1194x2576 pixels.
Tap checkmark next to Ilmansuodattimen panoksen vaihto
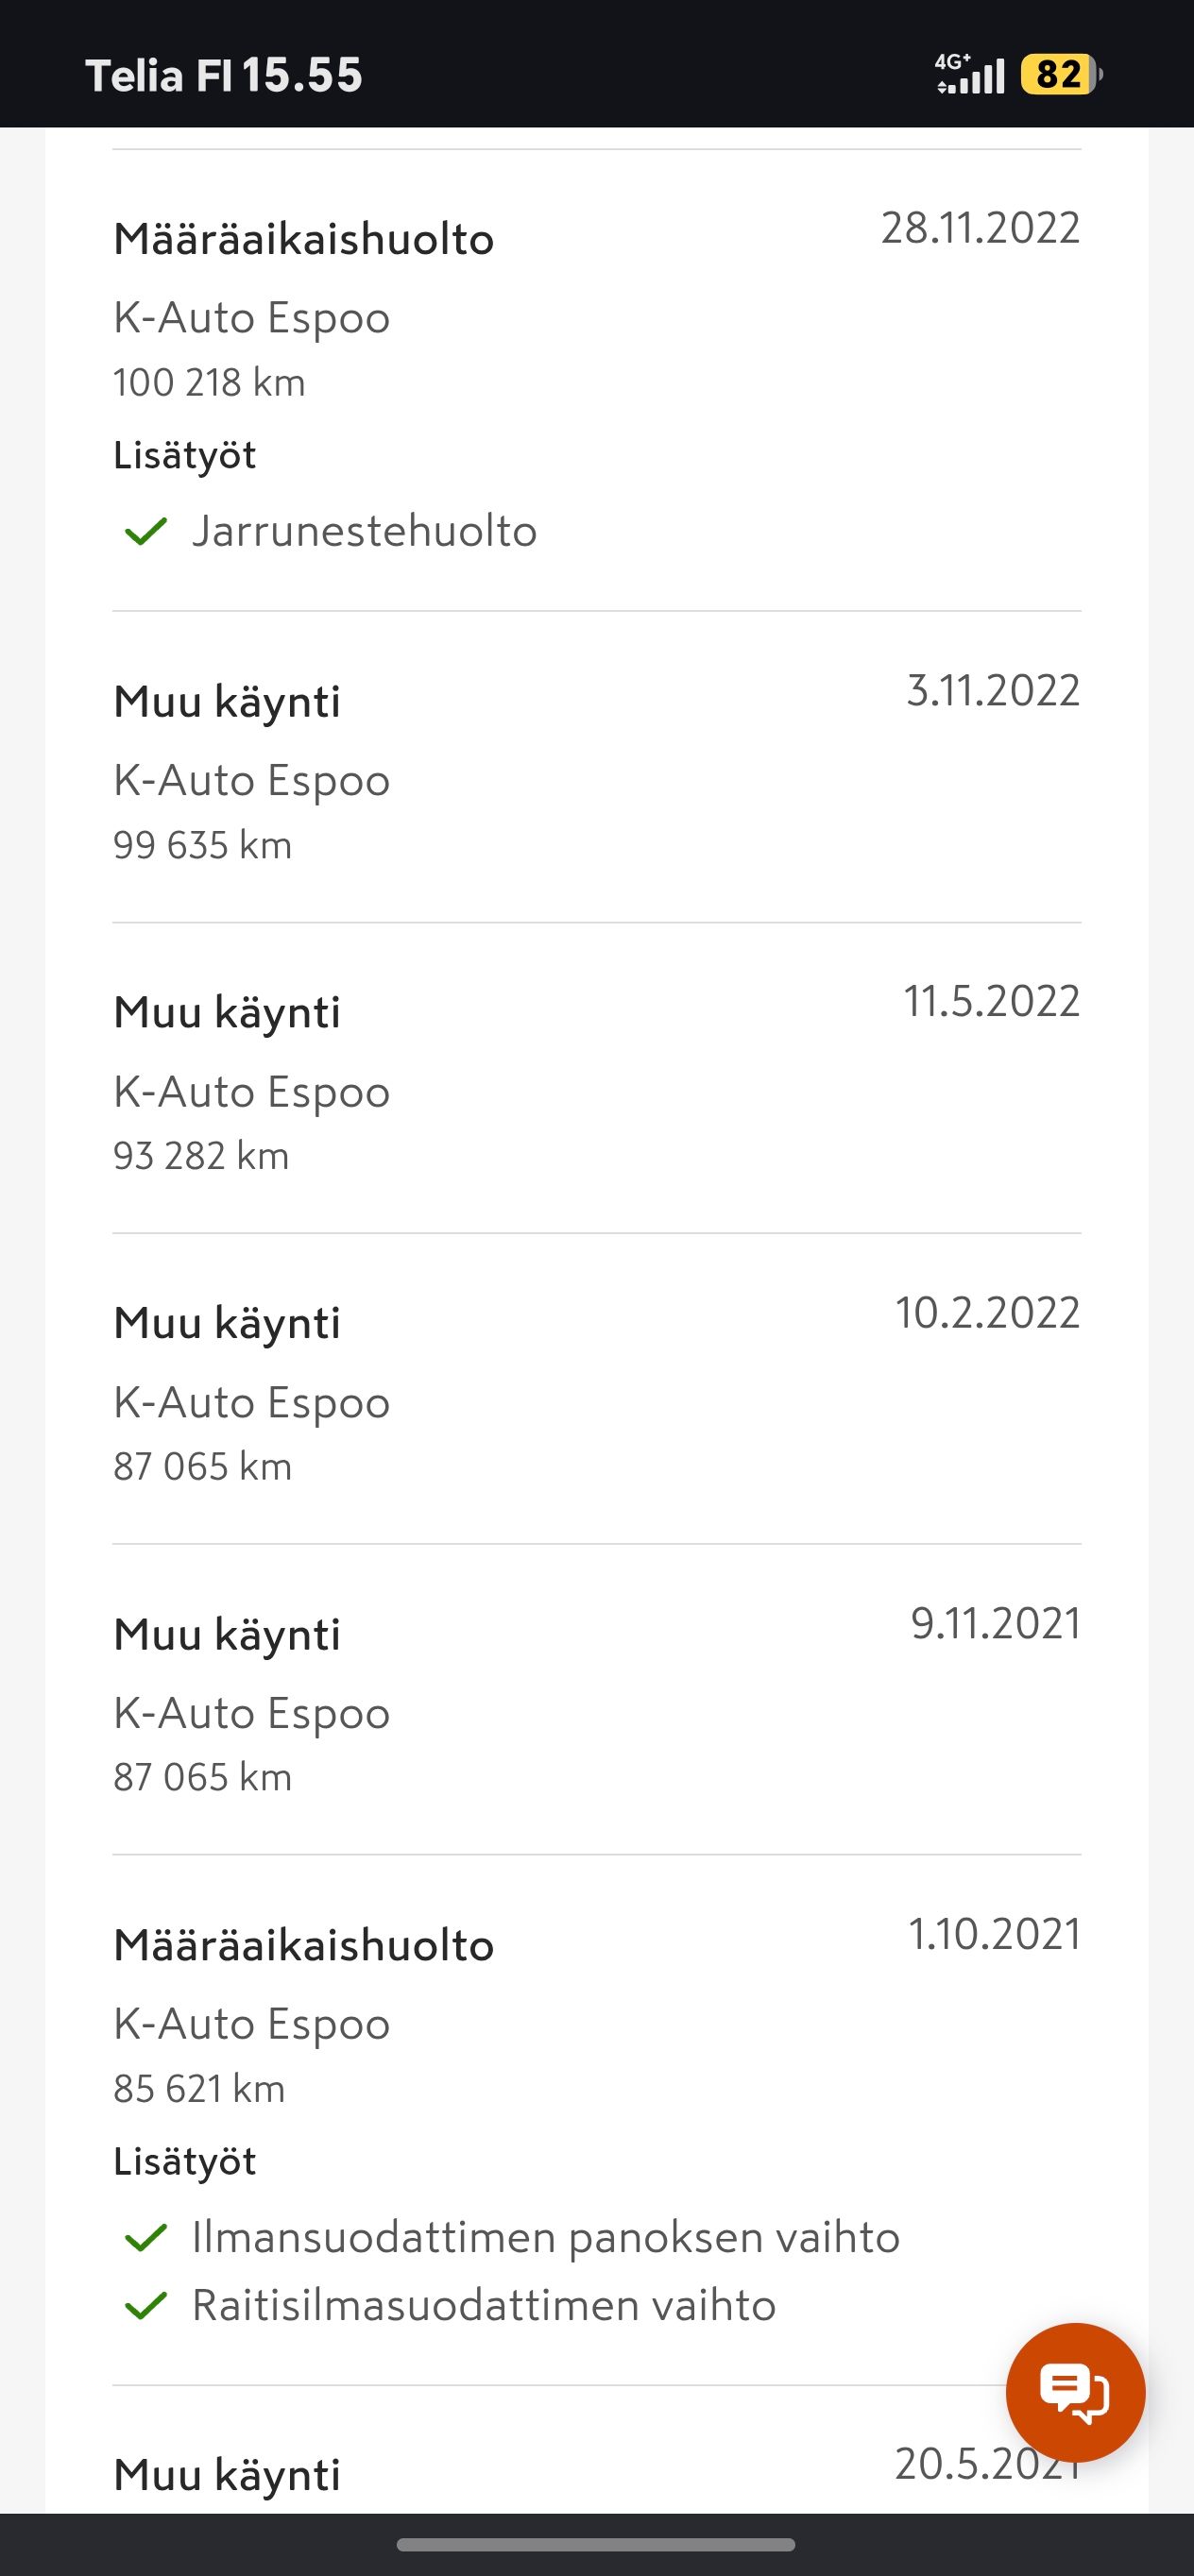click(x=145, y=2238)
